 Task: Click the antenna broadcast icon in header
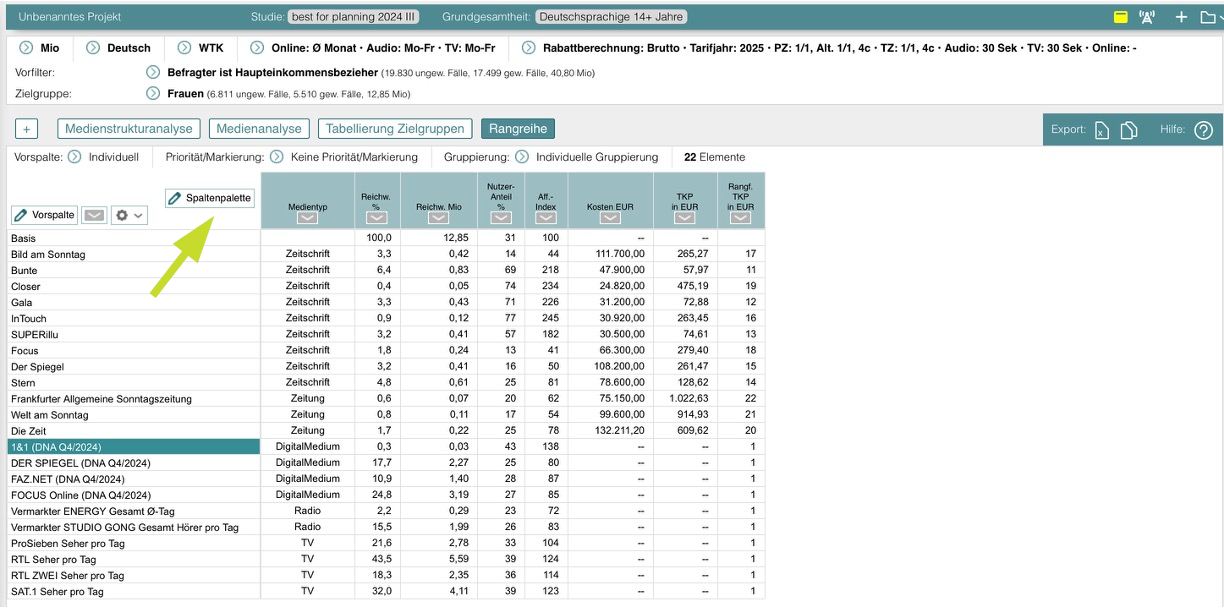(x=1147, y=17)
